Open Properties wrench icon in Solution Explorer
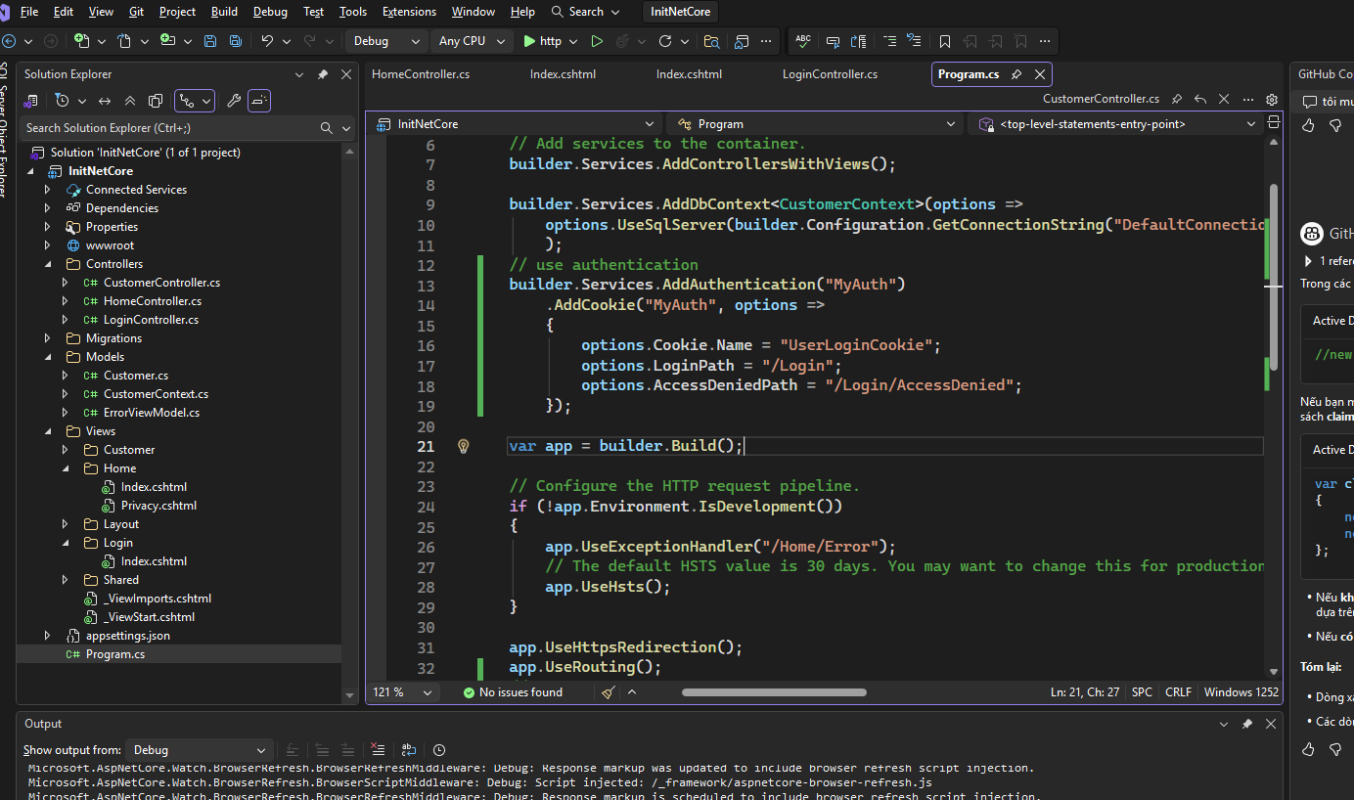This screenshot has height=800, width=1354. click(233, 101)
